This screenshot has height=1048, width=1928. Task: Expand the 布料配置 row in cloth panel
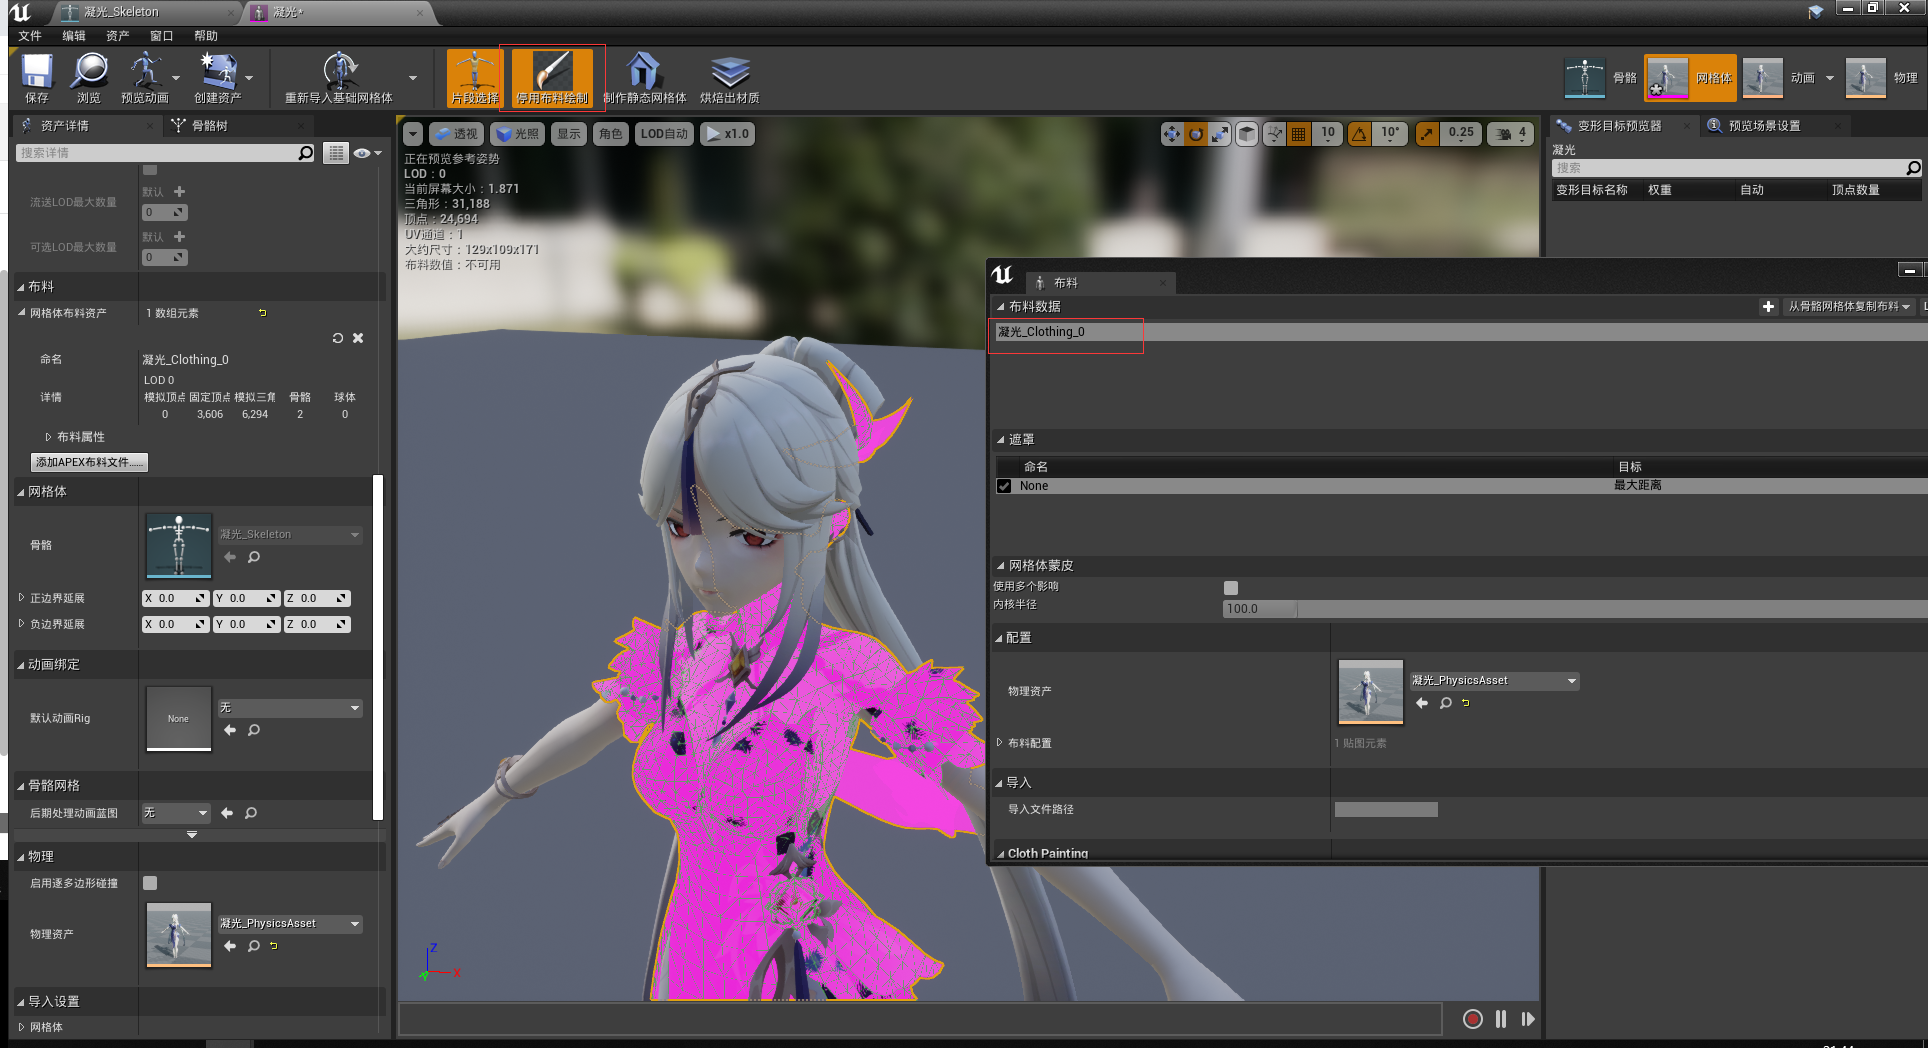pos(999,743)
